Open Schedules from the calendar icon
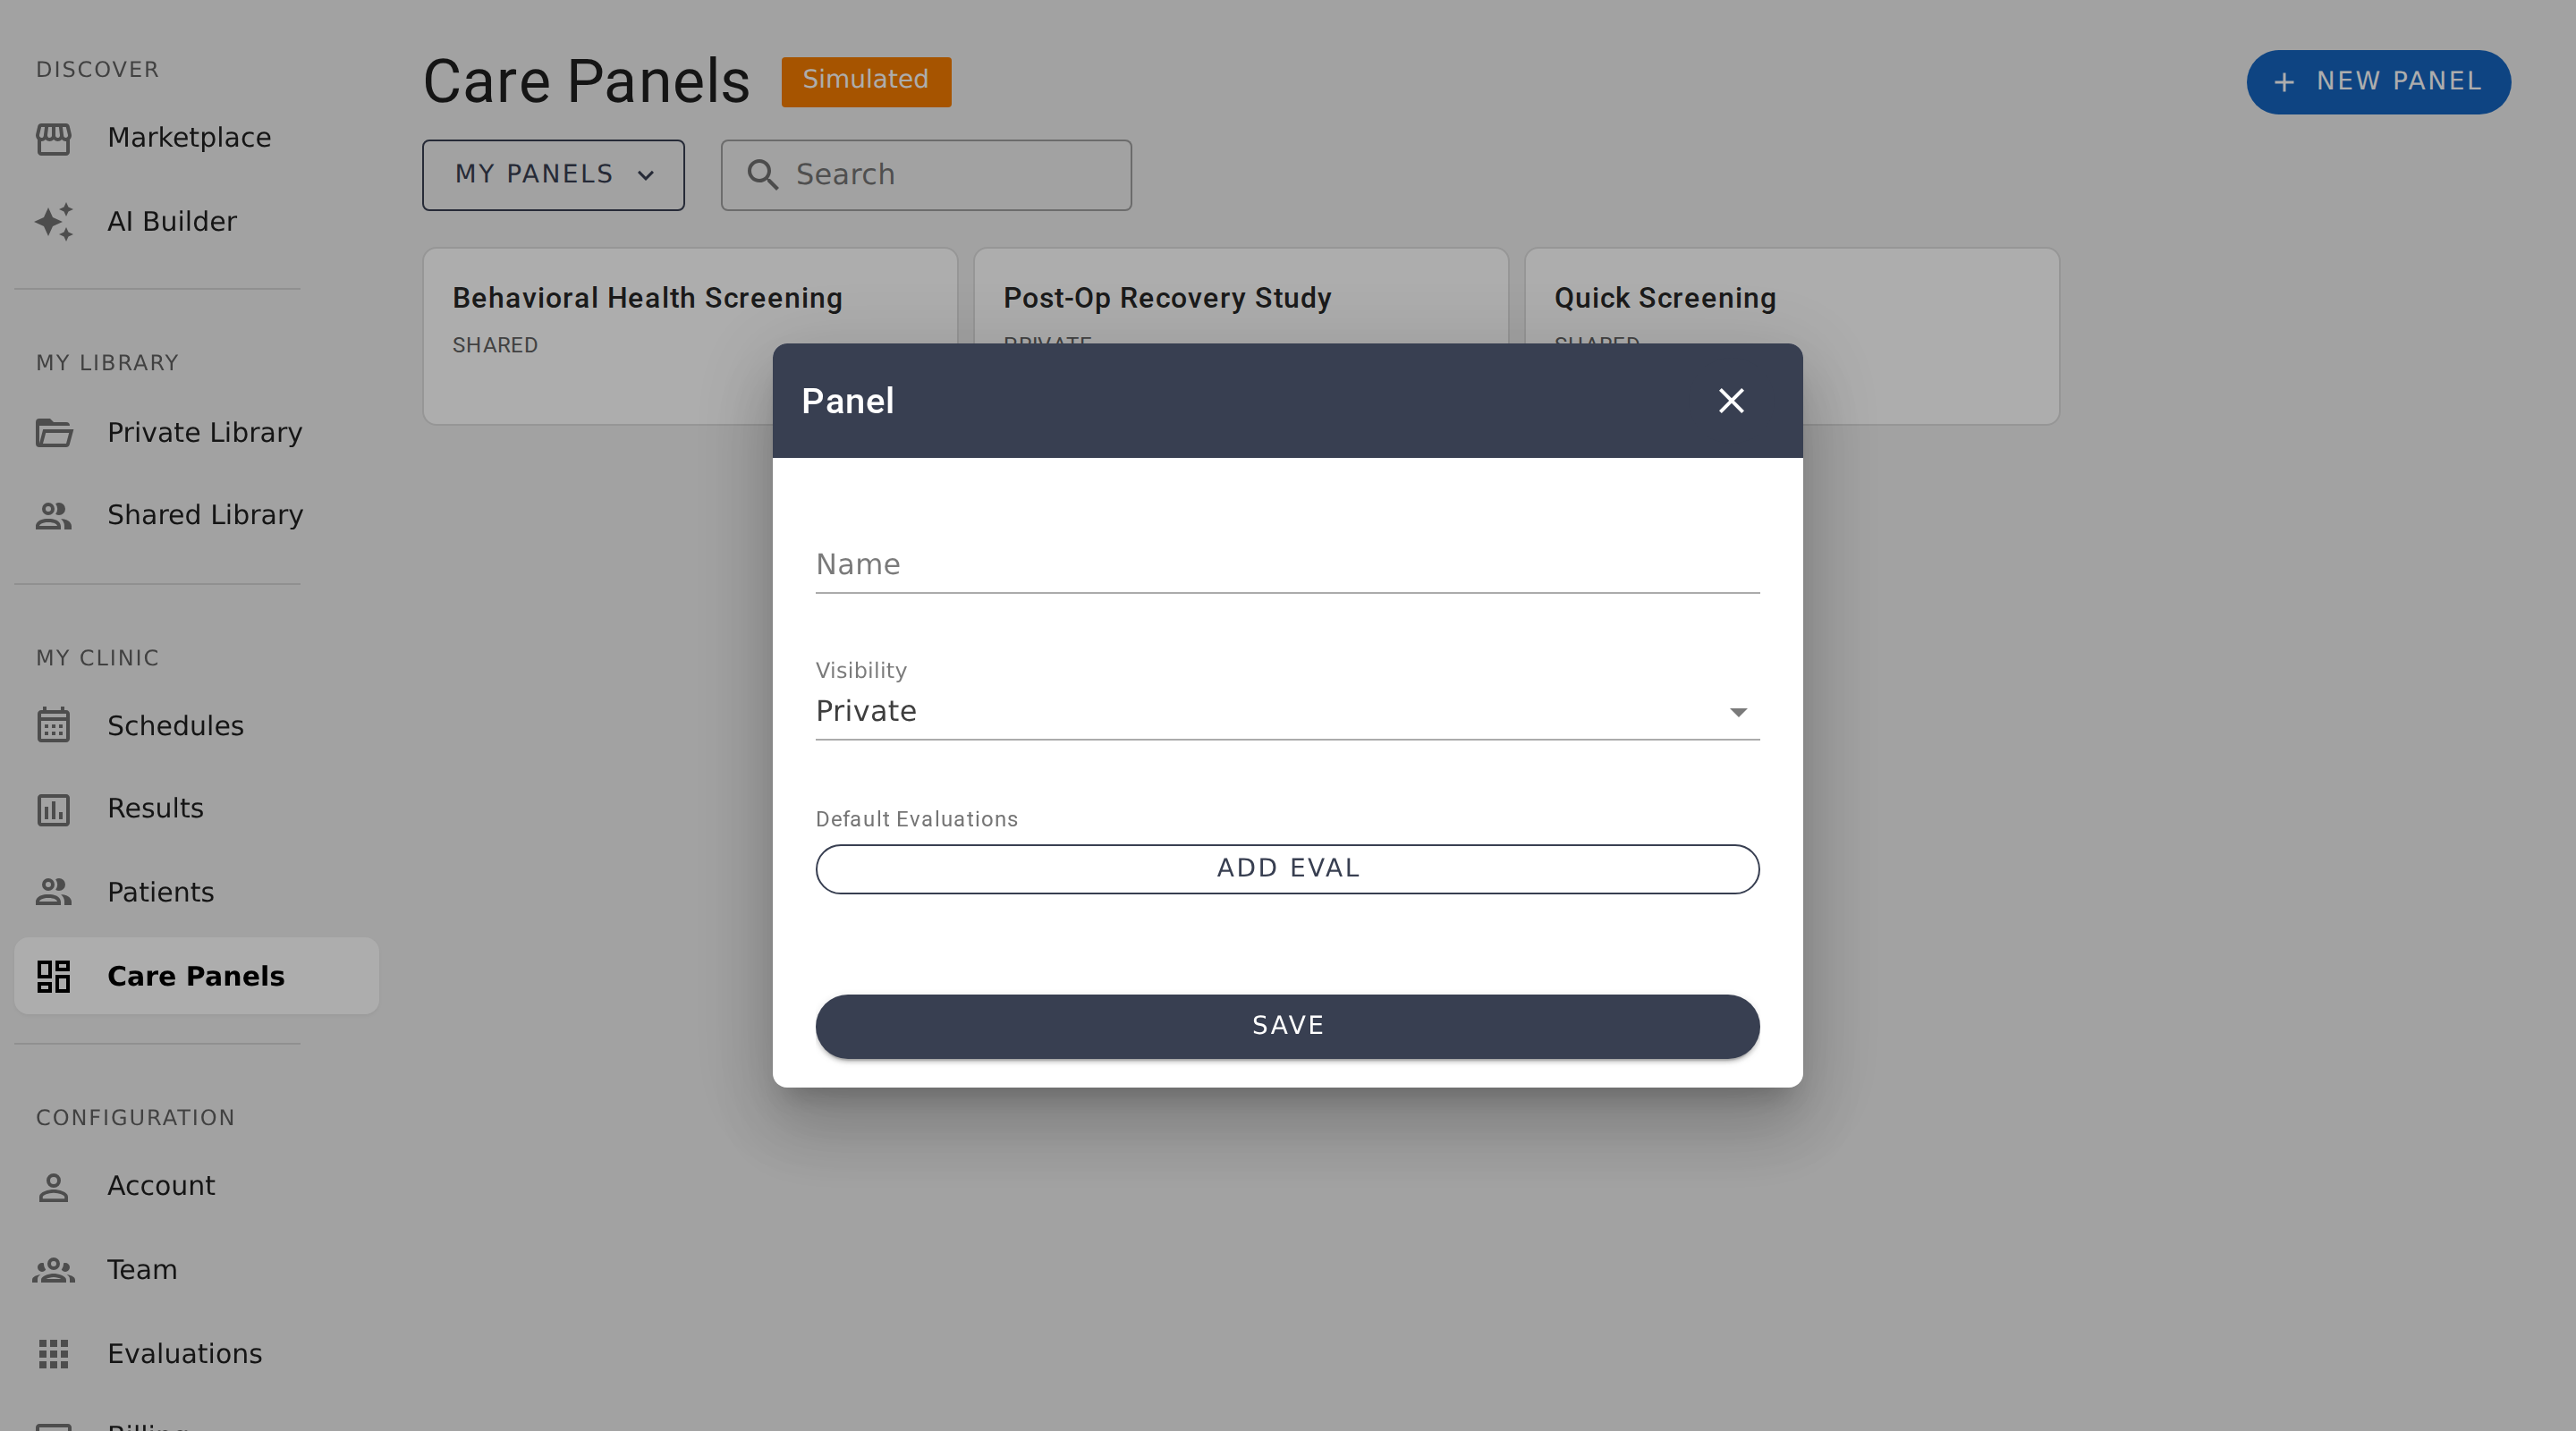This screenshot has width=2576, height=1431. pos(54,726)
